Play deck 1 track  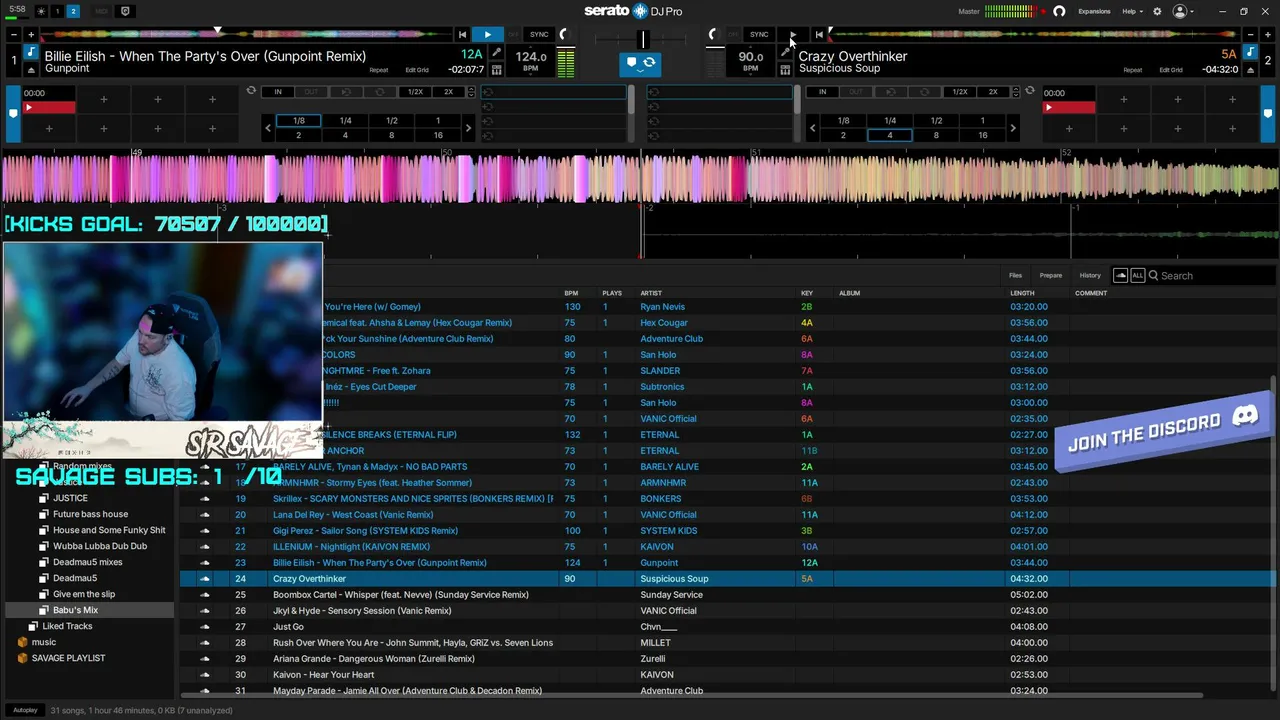pyautogui.click(x=487, y=35)
